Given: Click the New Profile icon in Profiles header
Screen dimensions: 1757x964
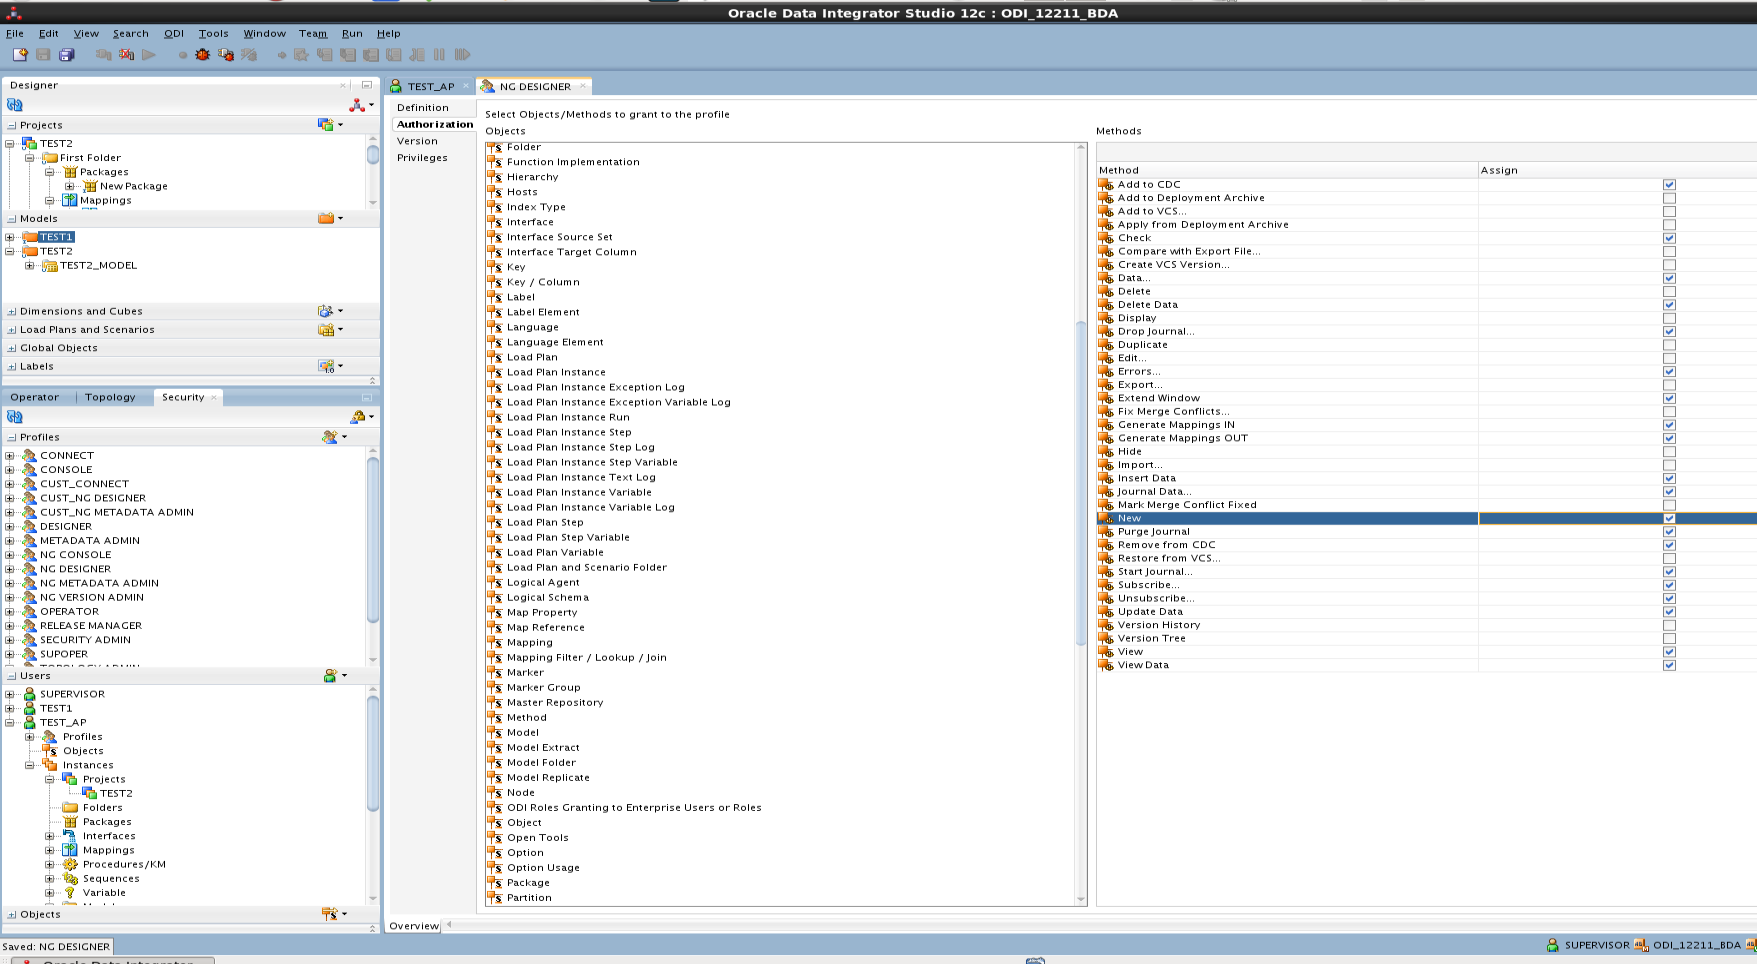Looking at the screenshot, I should click(330, 437).
